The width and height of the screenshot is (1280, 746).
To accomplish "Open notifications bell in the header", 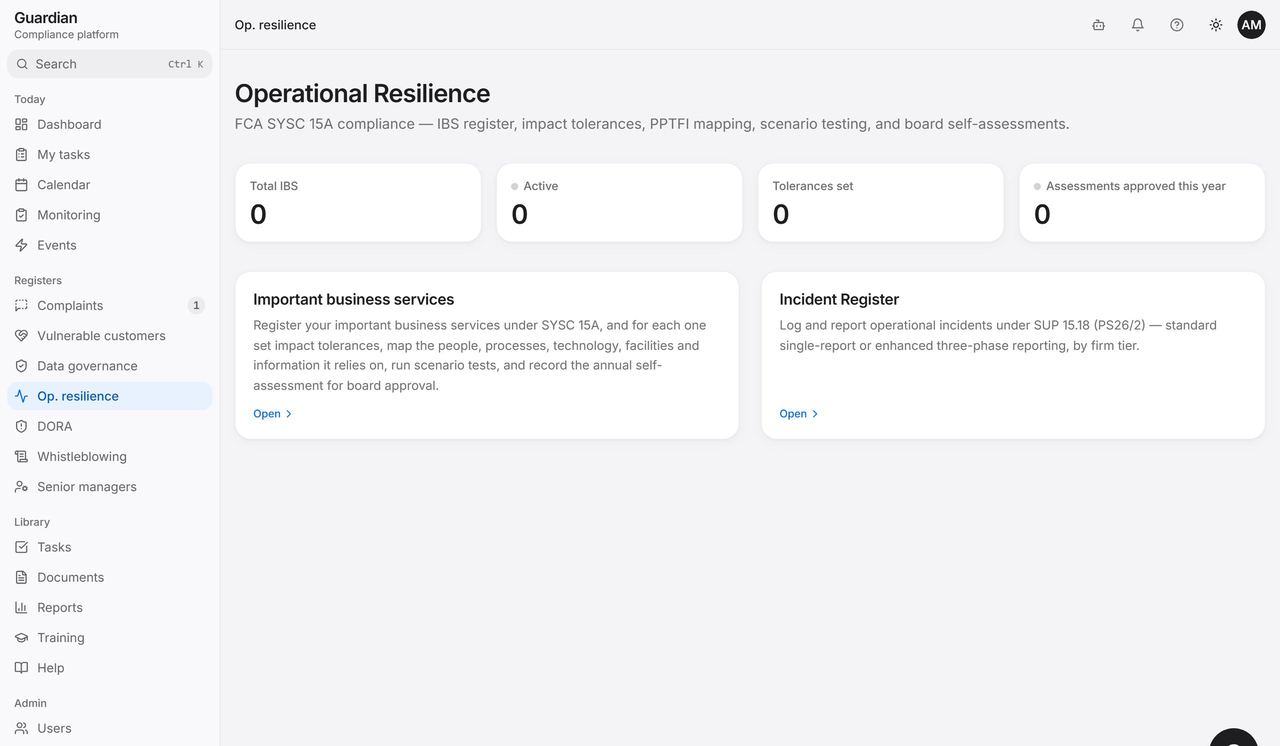I will (x=1137, y=25).
